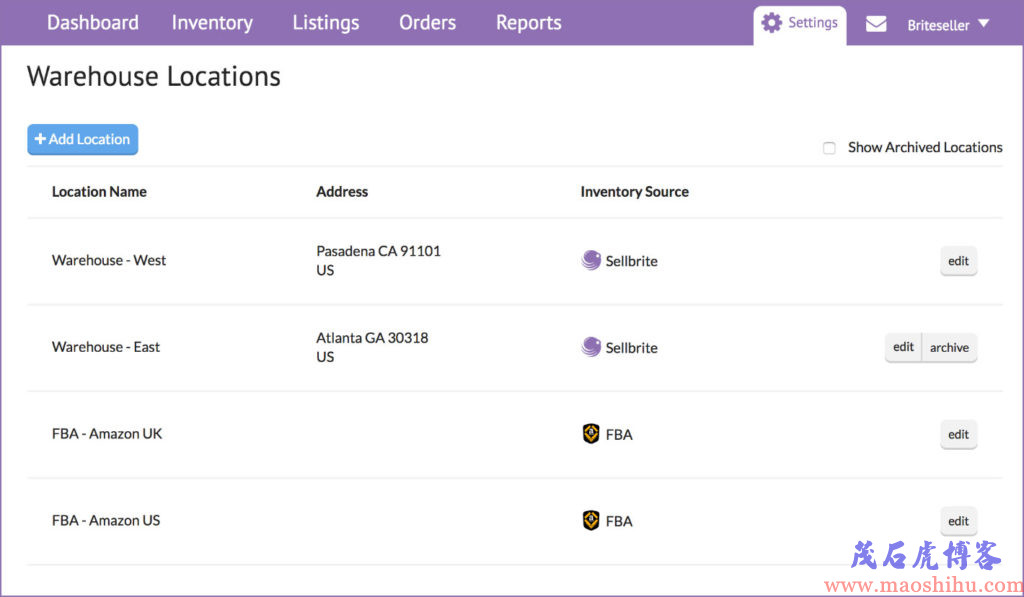
Task: Click FBA shield icon in Amazon UK row
Action: pos(591,434)
